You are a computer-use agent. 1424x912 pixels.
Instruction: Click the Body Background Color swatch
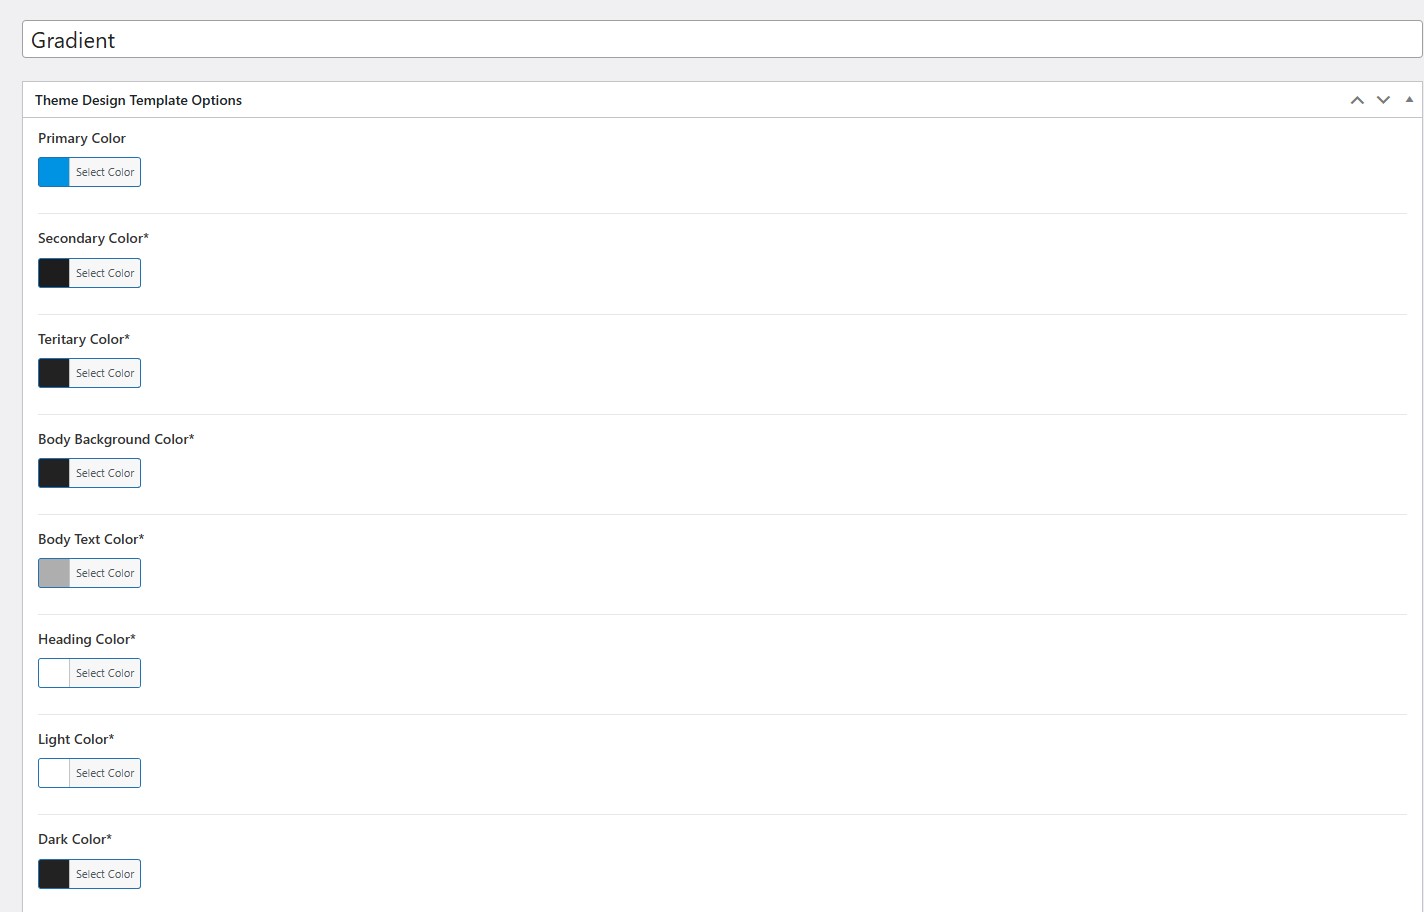(x=54, y=473)
